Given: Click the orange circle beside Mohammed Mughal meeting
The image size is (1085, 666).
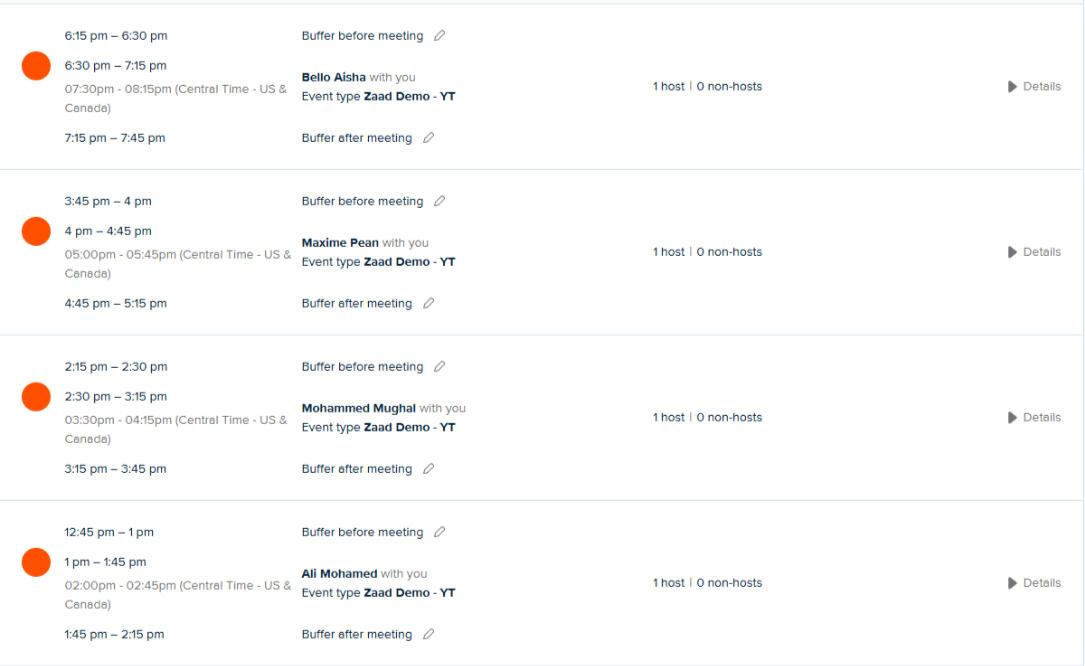Looking at the screenshot, I should pos(36,397).
